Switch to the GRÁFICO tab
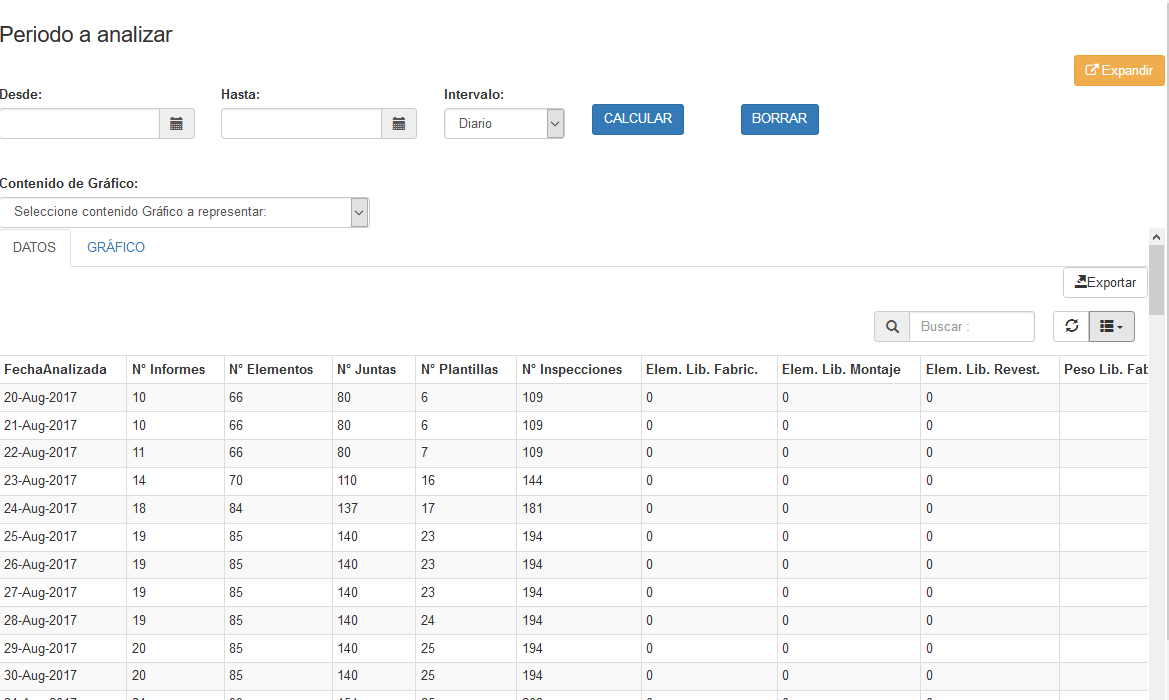This screenshot has height=700, width=1169. tap(116, 248)
